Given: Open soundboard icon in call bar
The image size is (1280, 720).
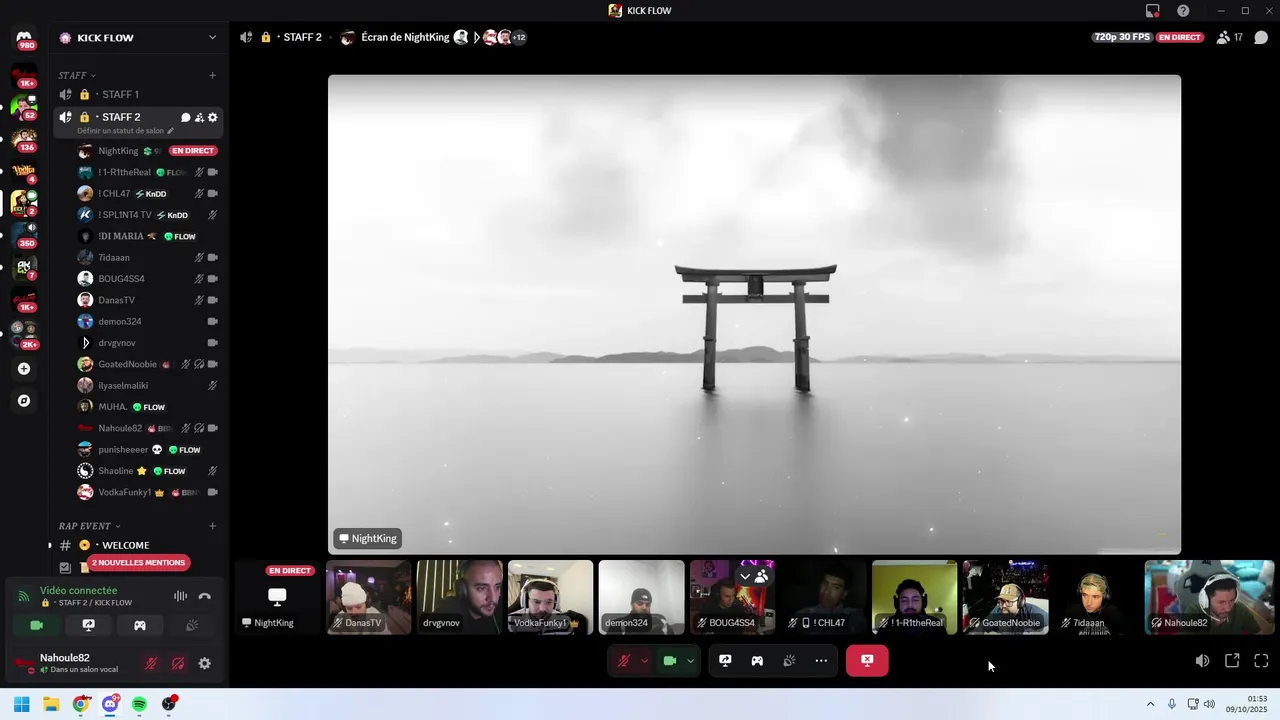Looking at the screenshot, I should pos(789,661).
